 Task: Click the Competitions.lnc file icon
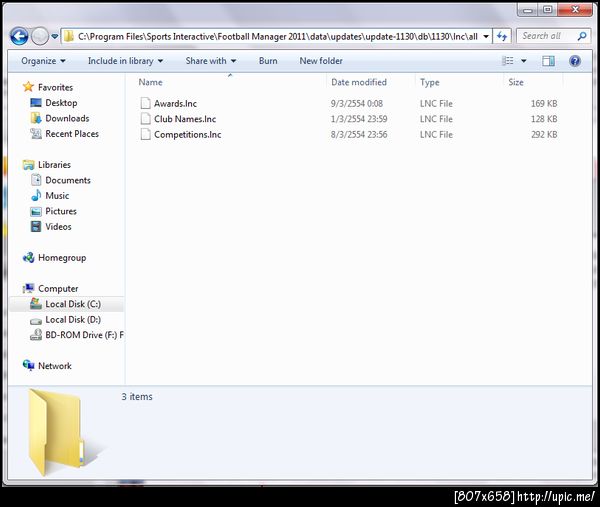145,134
